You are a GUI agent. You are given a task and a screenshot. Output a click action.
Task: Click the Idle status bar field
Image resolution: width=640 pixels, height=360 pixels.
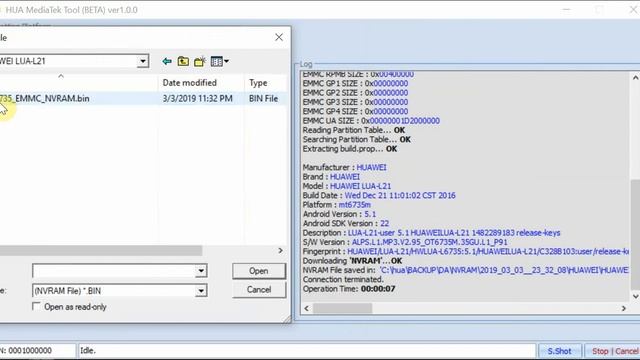[306, 351]
